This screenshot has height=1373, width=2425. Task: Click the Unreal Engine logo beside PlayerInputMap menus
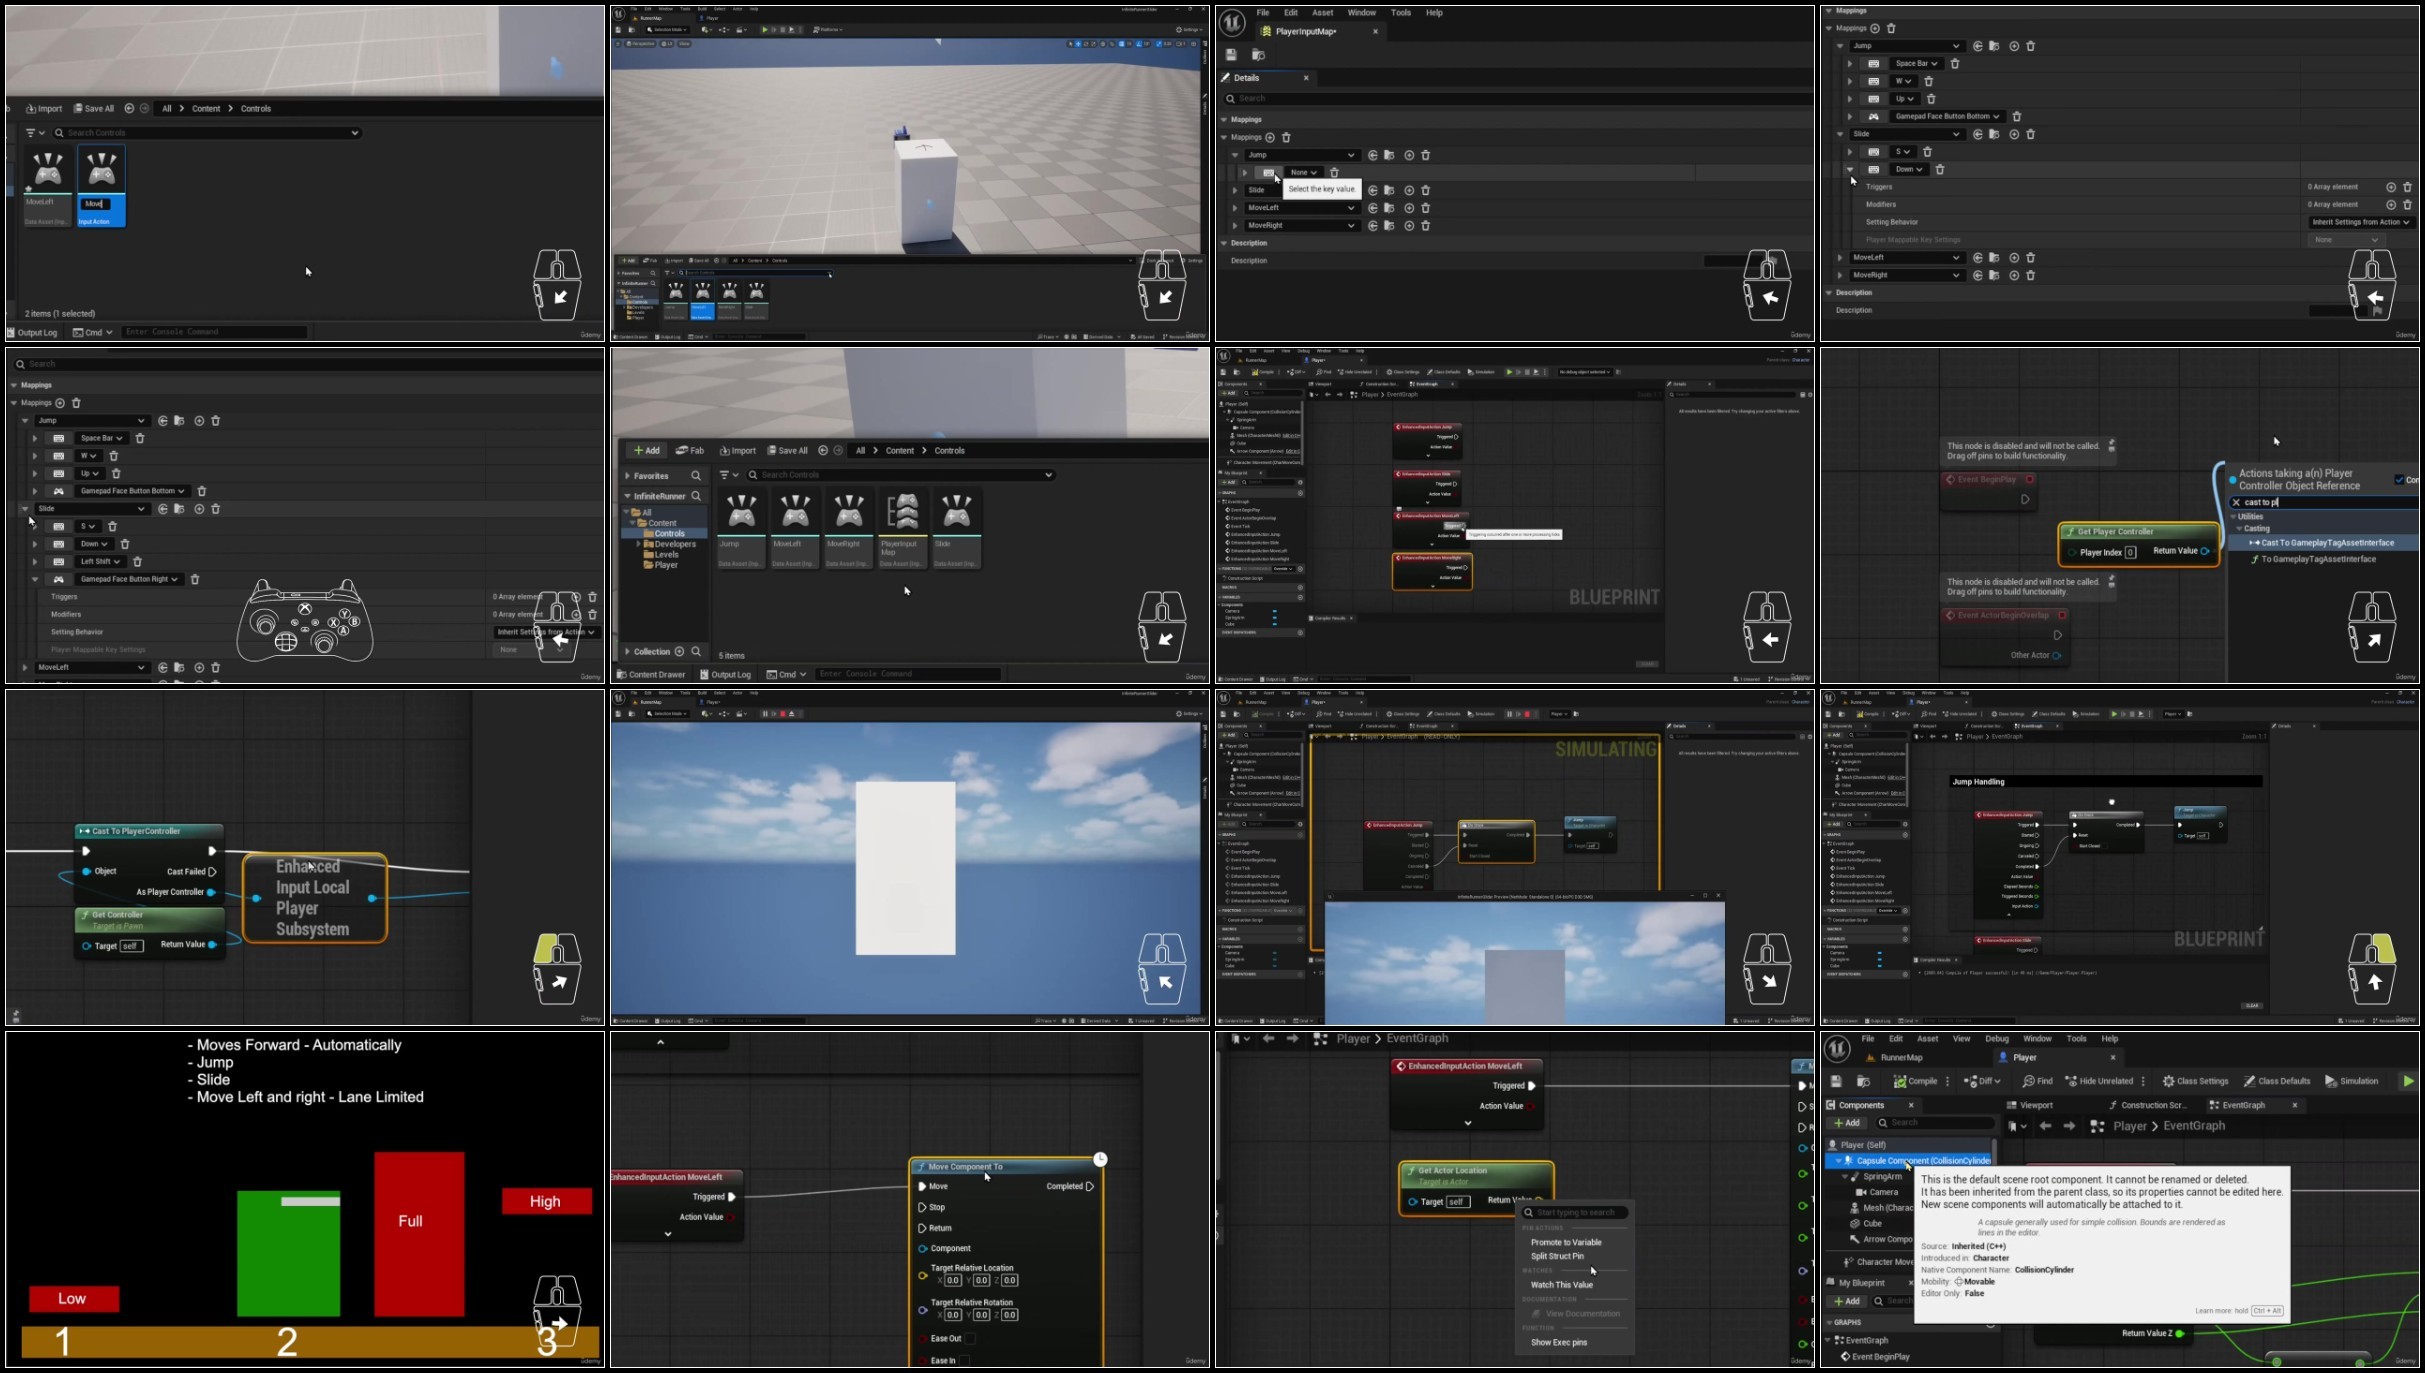[x=1232, y=22]
